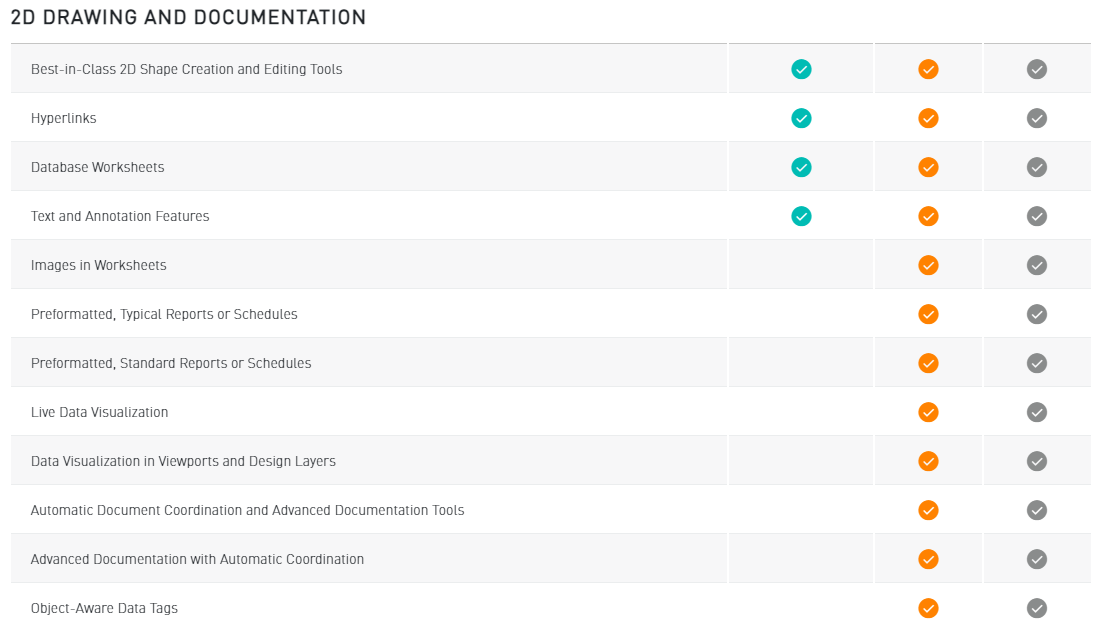Click the Database Worksheets feature label
The width and height of the screenshot is (1100, 629).
tap(97, 167)
